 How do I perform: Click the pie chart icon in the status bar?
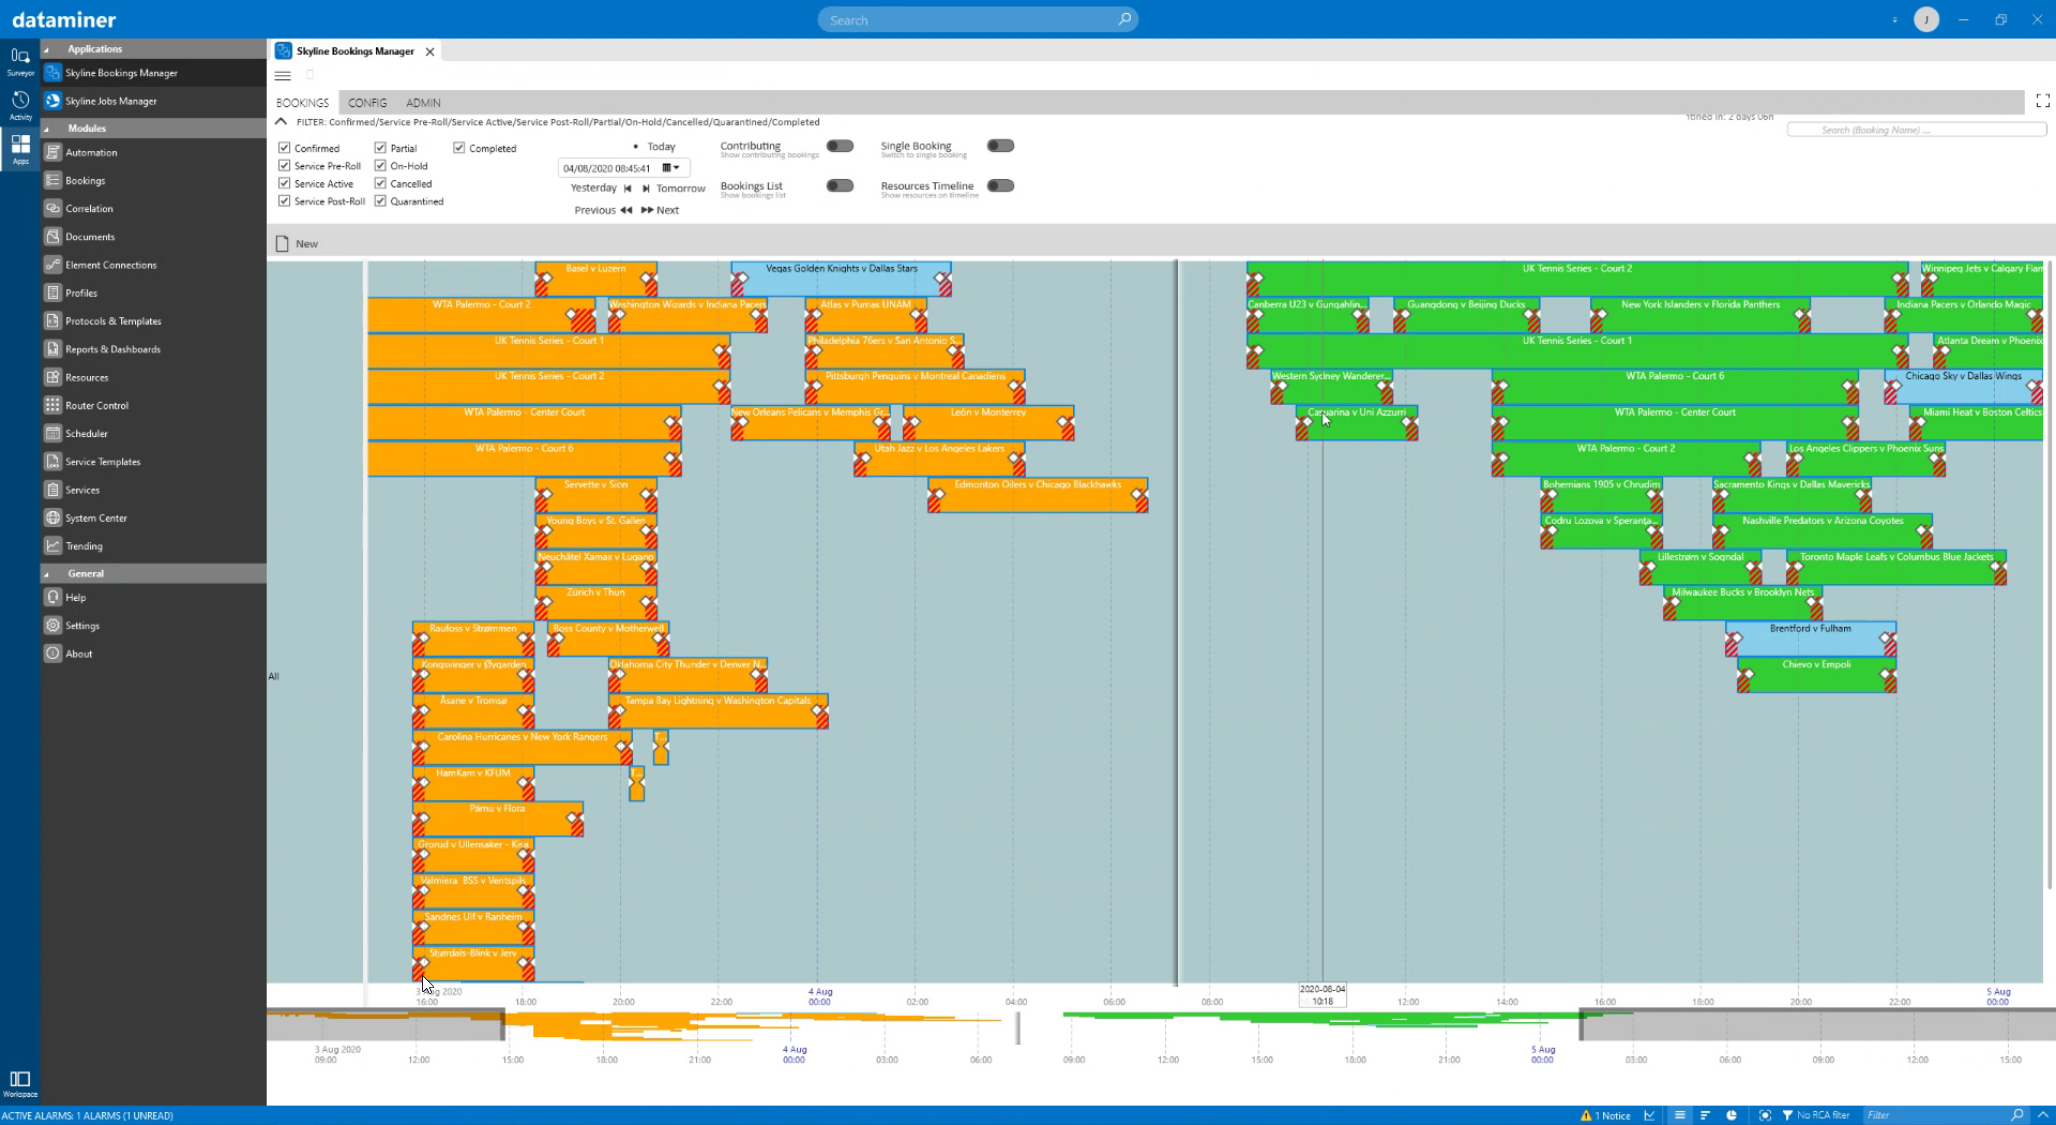1731,1115
